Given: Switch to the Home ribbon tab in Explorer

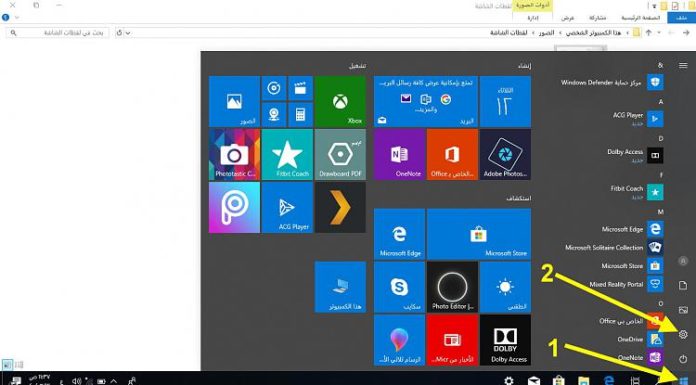Looking at the screenshot, I should coord(641,18).
